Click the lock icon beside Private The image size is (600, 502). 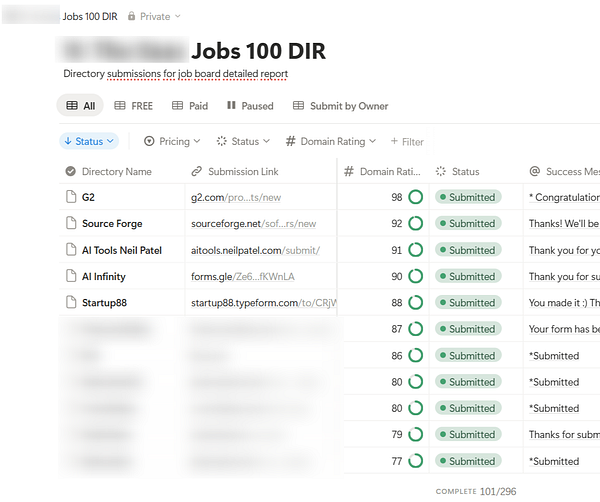(x=131, y=16)
